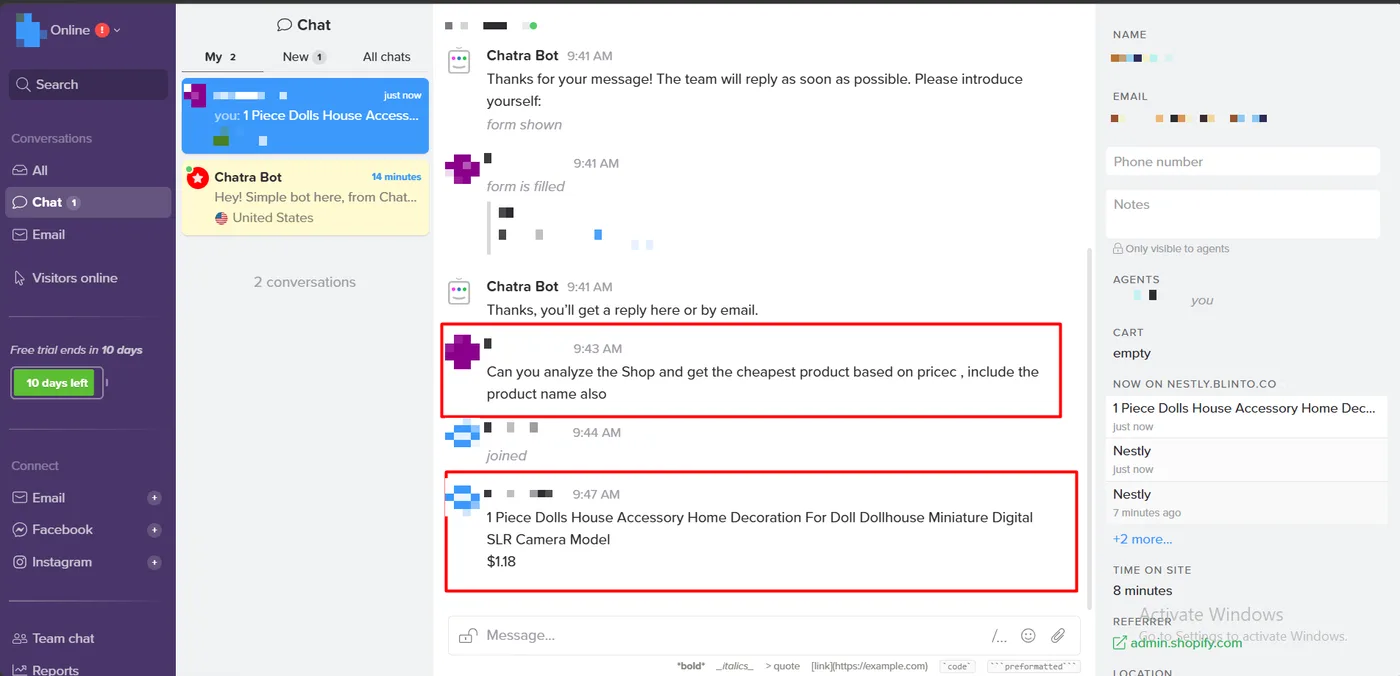Toggle the lock icon in message box
The width and height of the screenshot is (1400, 676).
coord(467,636)
